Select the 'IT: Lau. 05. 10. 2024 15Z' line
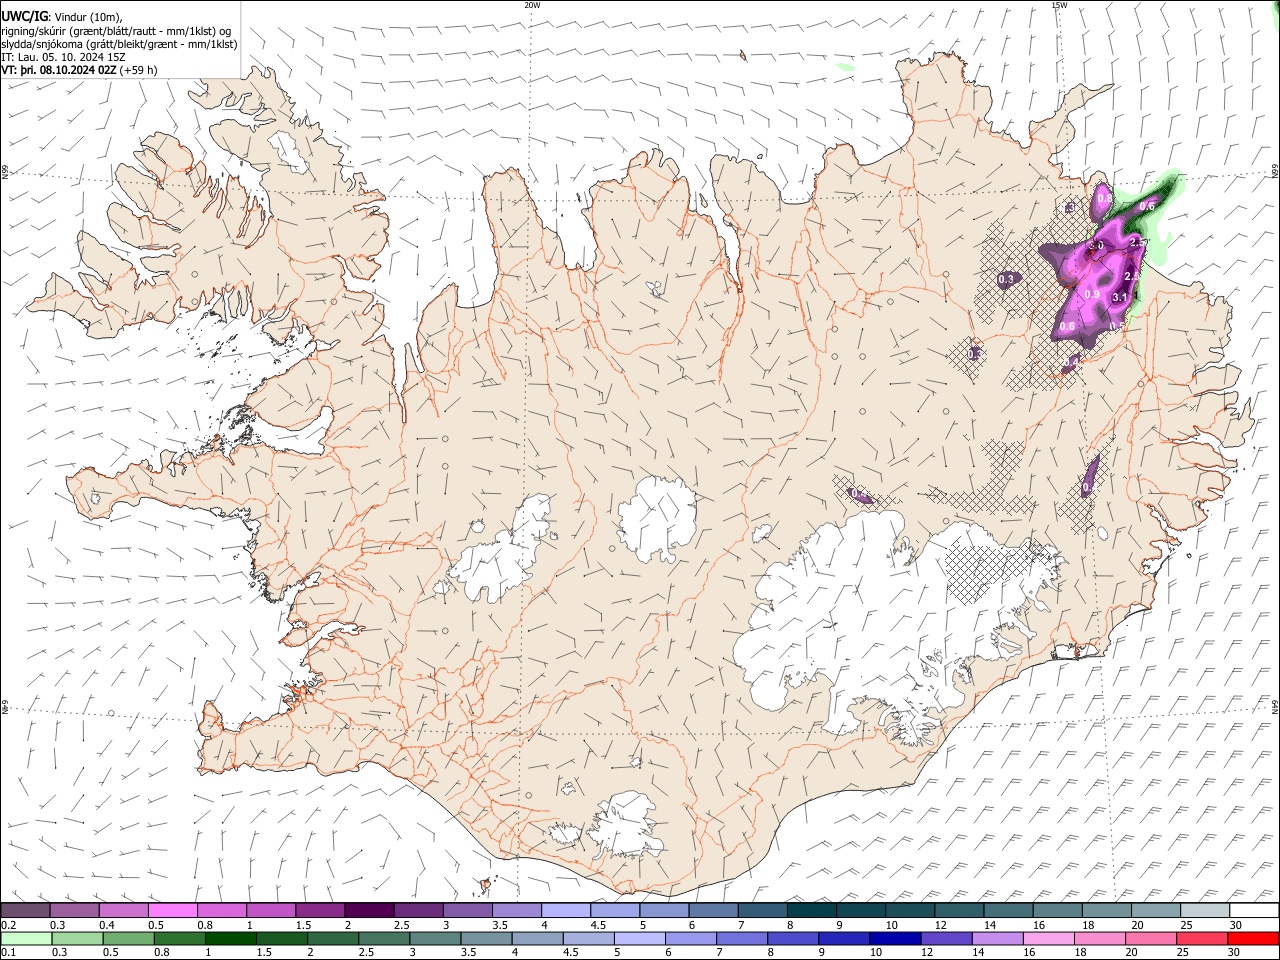This screenshot has height=960, width=1280. coord(63,57)
